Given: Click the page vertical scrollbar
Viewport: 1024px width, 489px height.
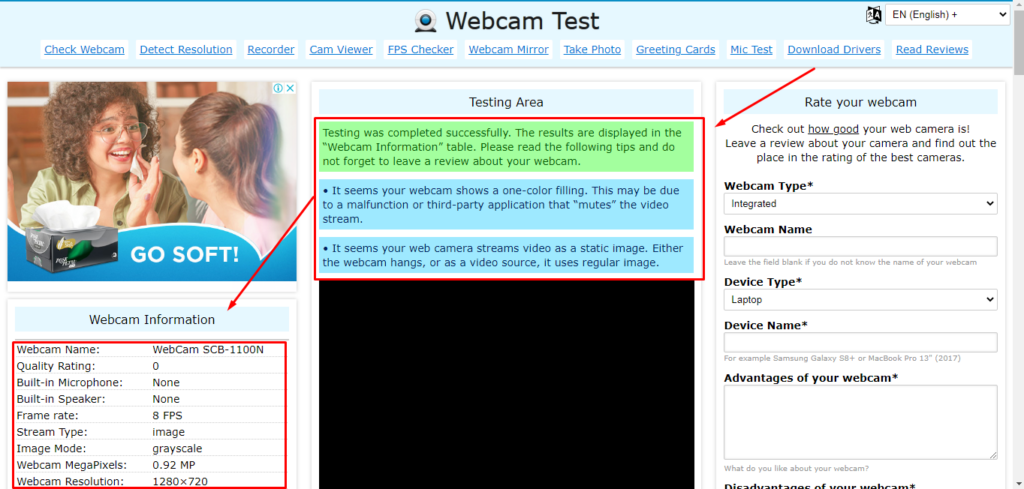Looking at the screenshot, I should [x=1018, y=244].
